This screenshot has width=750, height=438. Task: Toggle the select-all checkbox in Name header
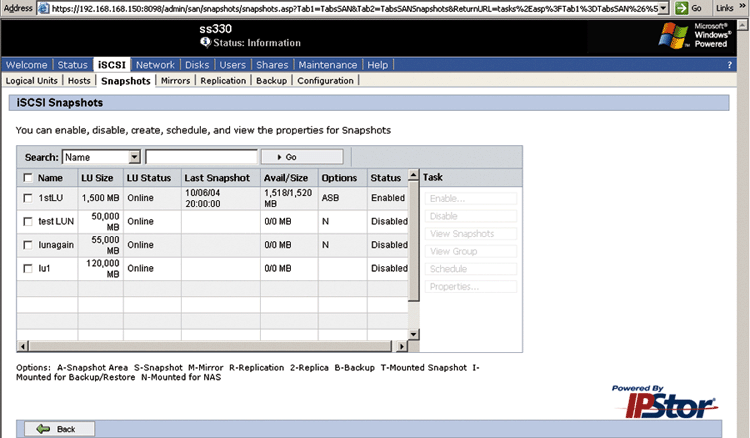(27, 178)
